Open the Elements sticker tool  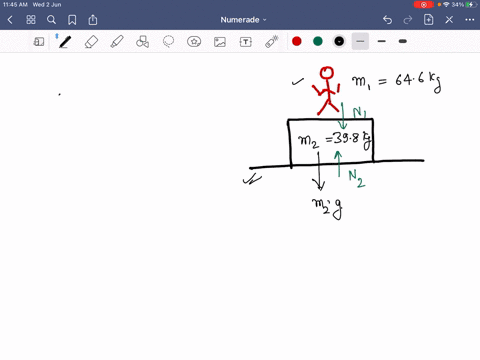pos(194,42)
